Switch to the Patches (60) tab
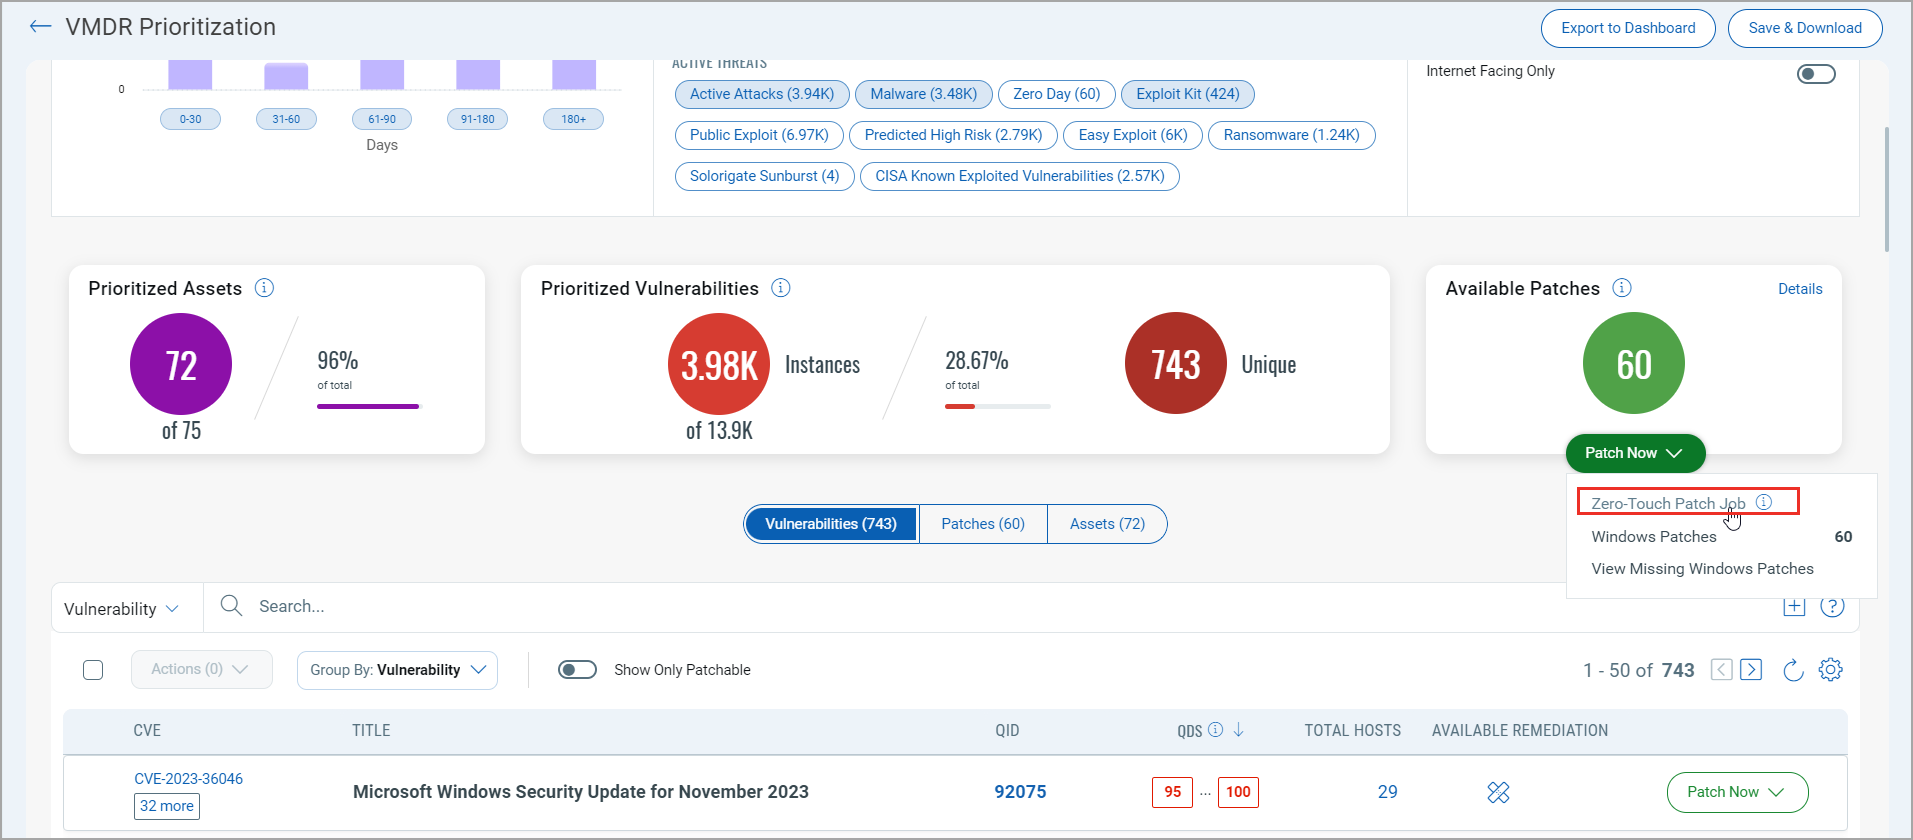The width and height of the screenshot is (1913, 840). [x=982, y=524]
